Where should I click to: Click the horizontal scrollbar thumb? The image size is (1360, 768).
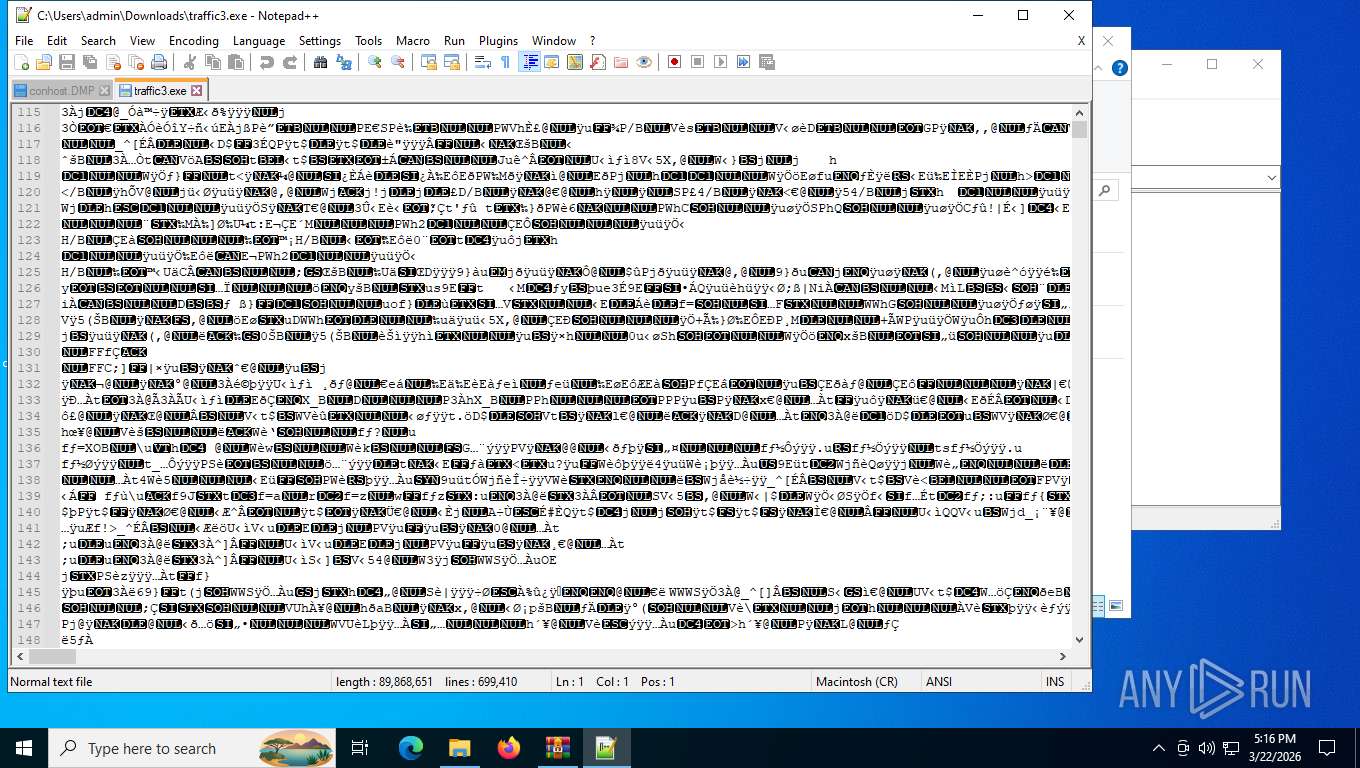[52, 657]
